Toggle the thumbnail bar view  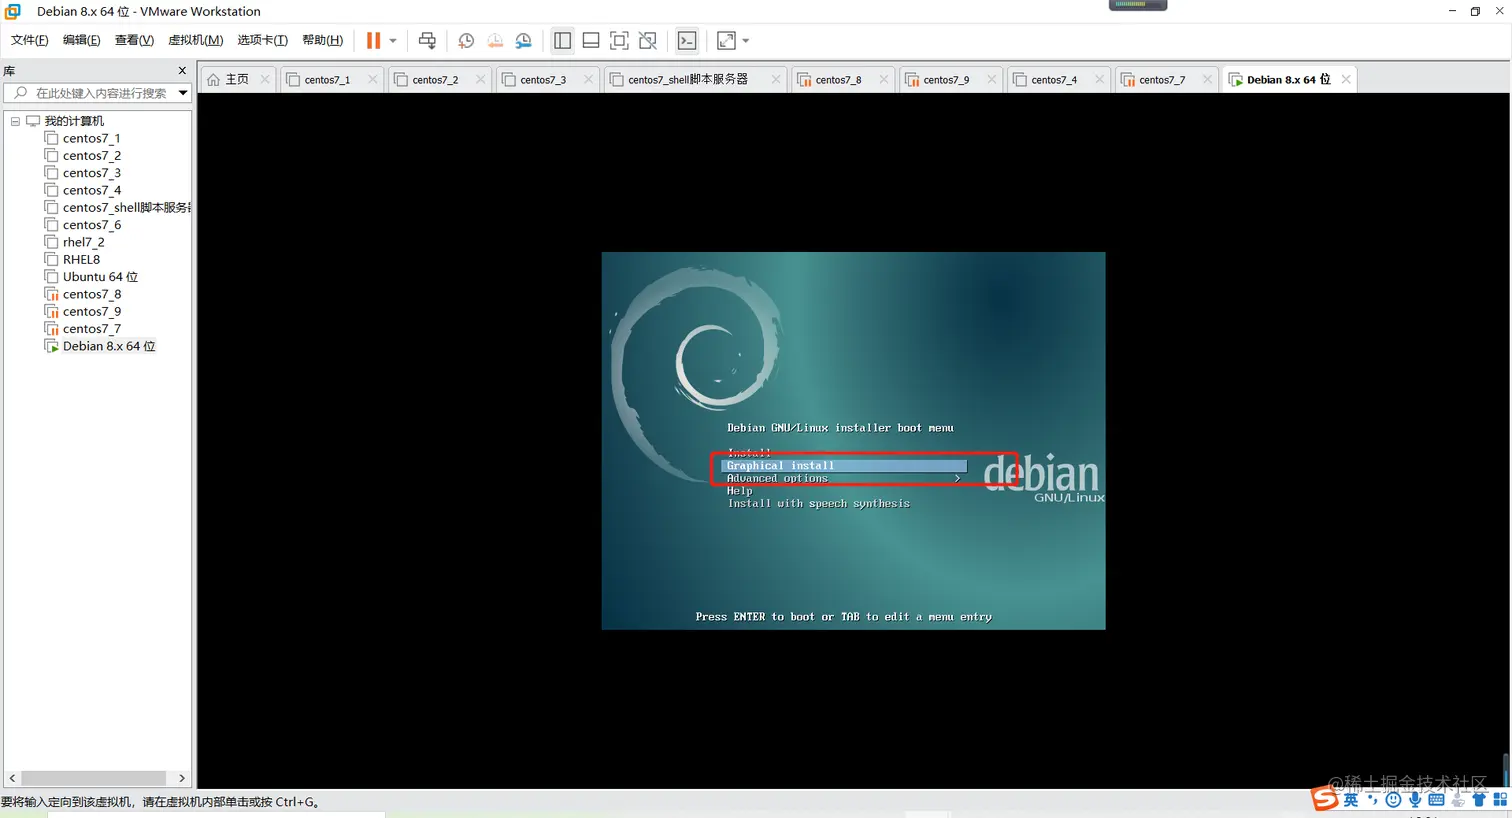[591, 40]
